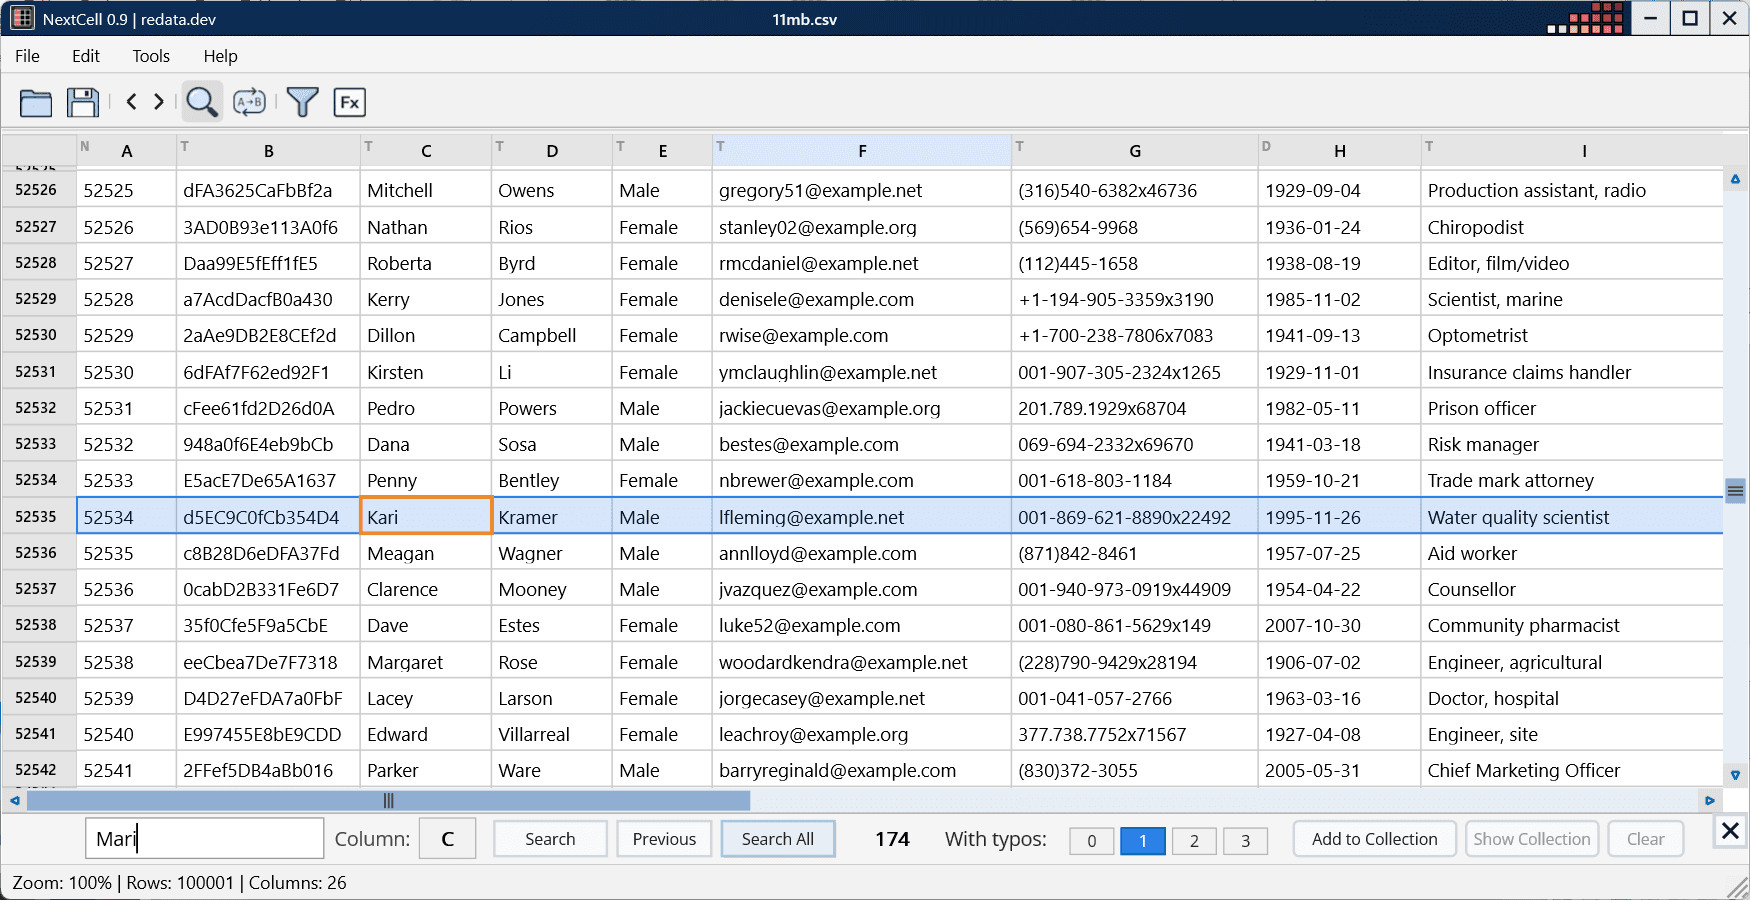Click the forward navigation arrow
The width and height of the screenshot is (1750, 900).
(158, 102)
